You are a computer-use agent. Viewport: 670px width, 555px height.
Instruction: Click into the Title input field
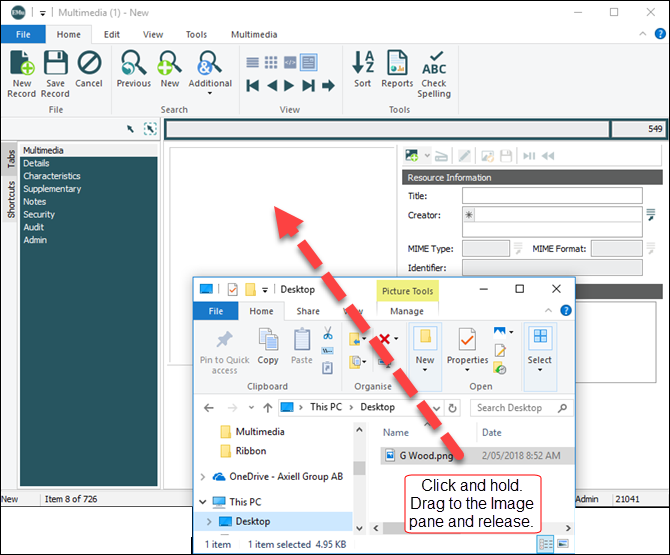(x=552, y=196)
